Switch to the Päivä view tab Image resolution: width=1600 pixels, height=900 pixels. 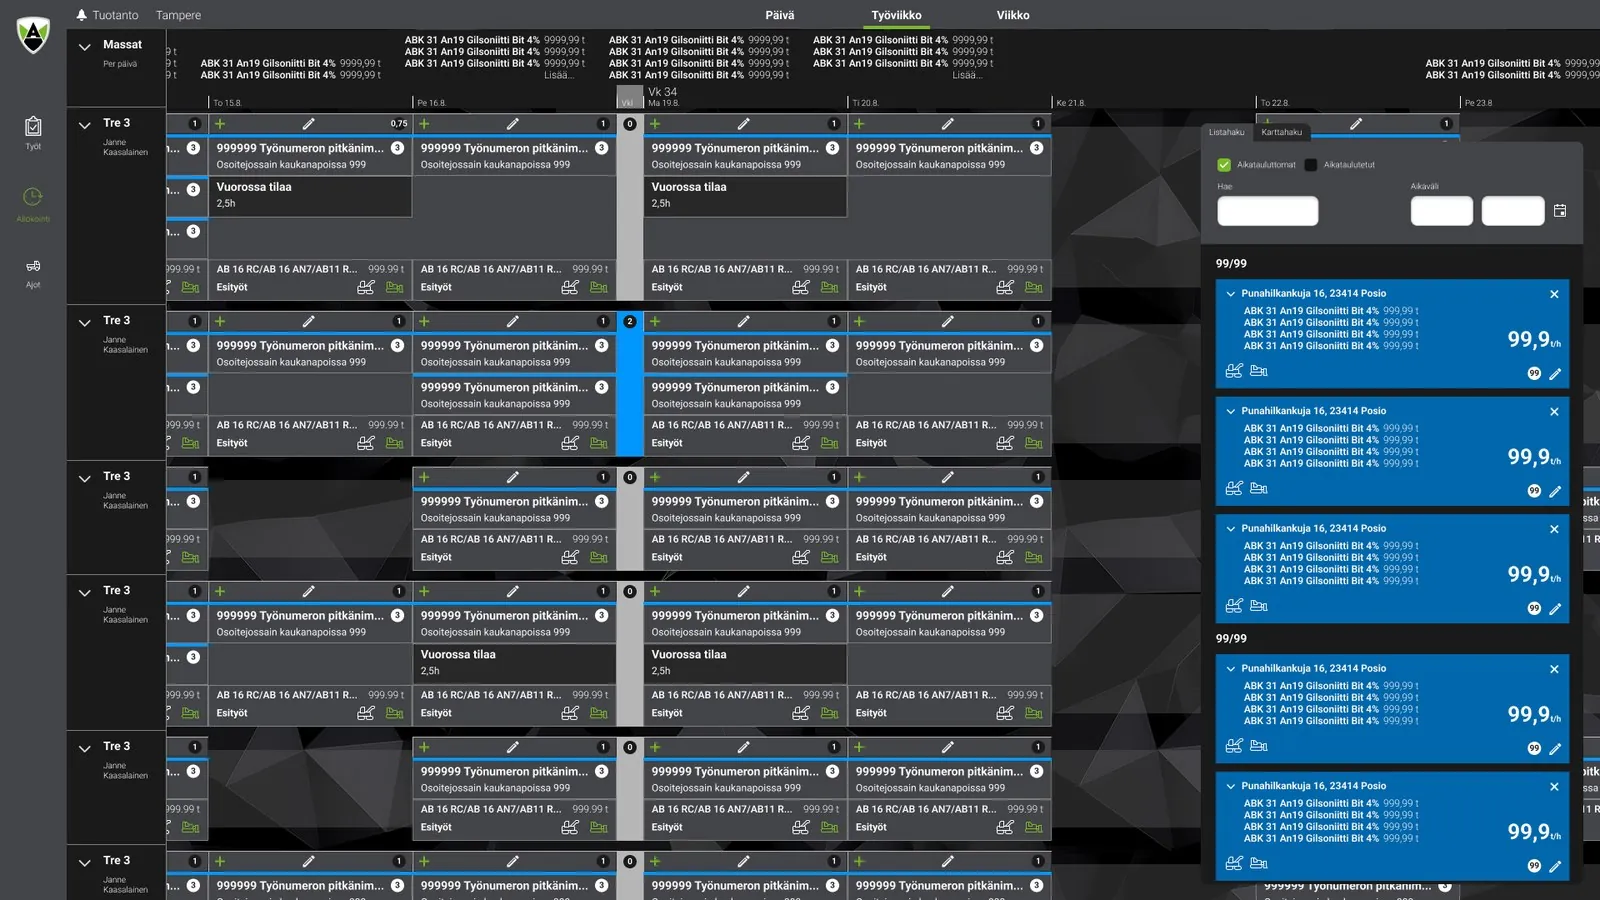780,15
